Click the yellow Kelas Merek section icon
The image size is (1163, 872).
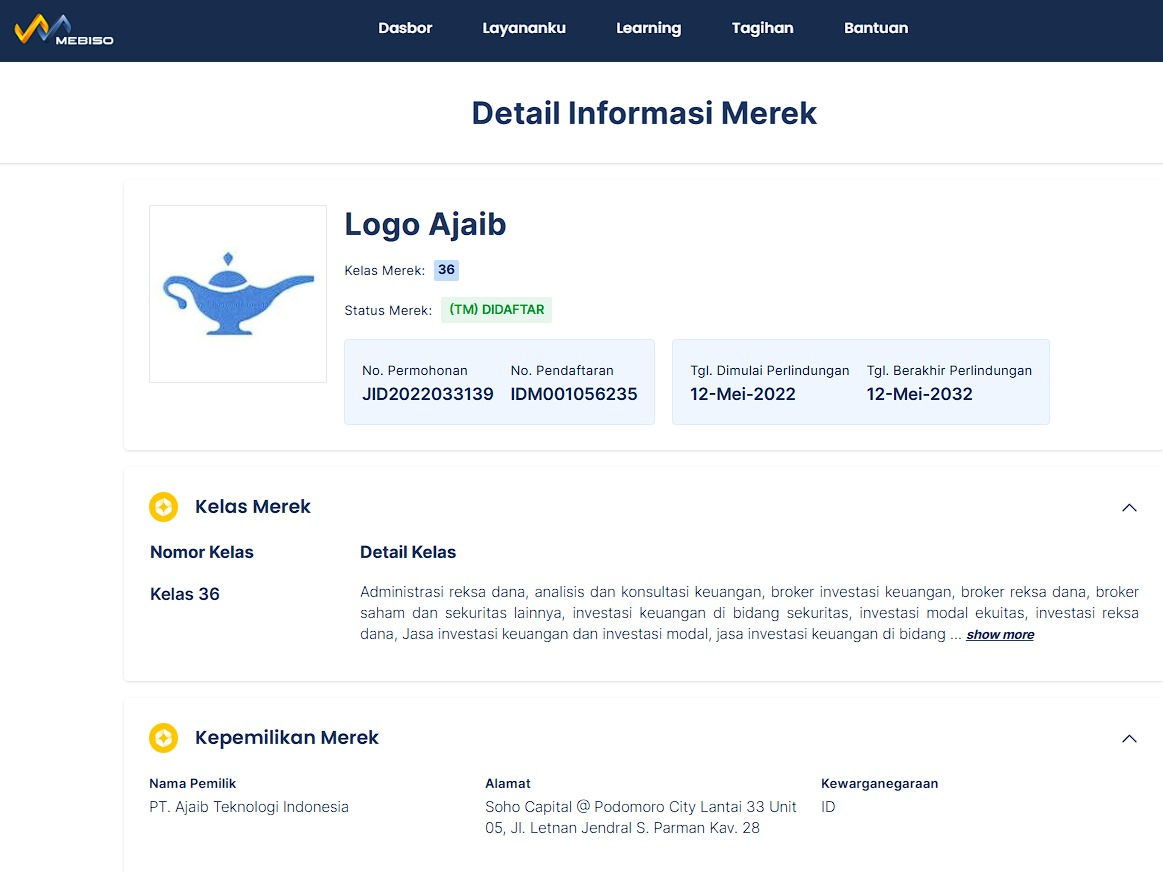(163, 507)
